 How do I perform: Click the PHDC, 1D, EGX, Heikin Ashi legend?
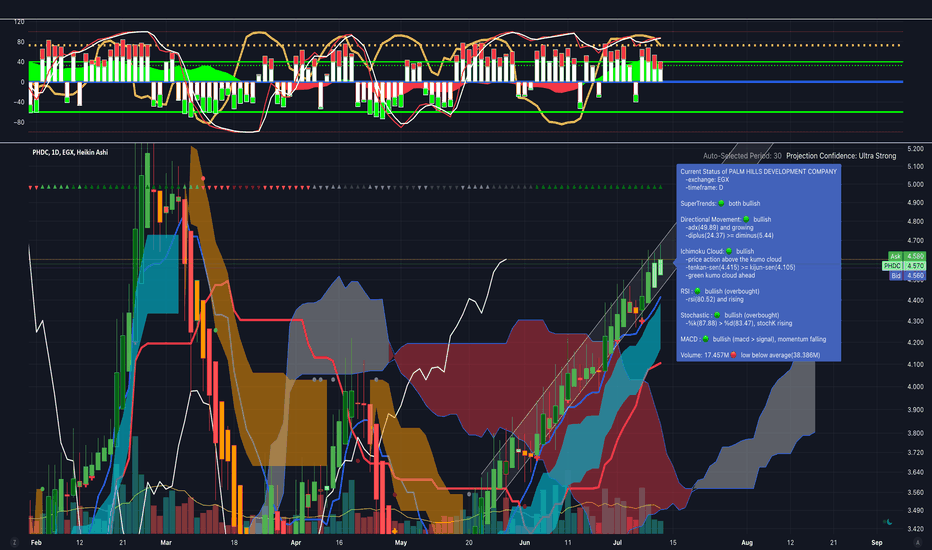tap(70, 152)
